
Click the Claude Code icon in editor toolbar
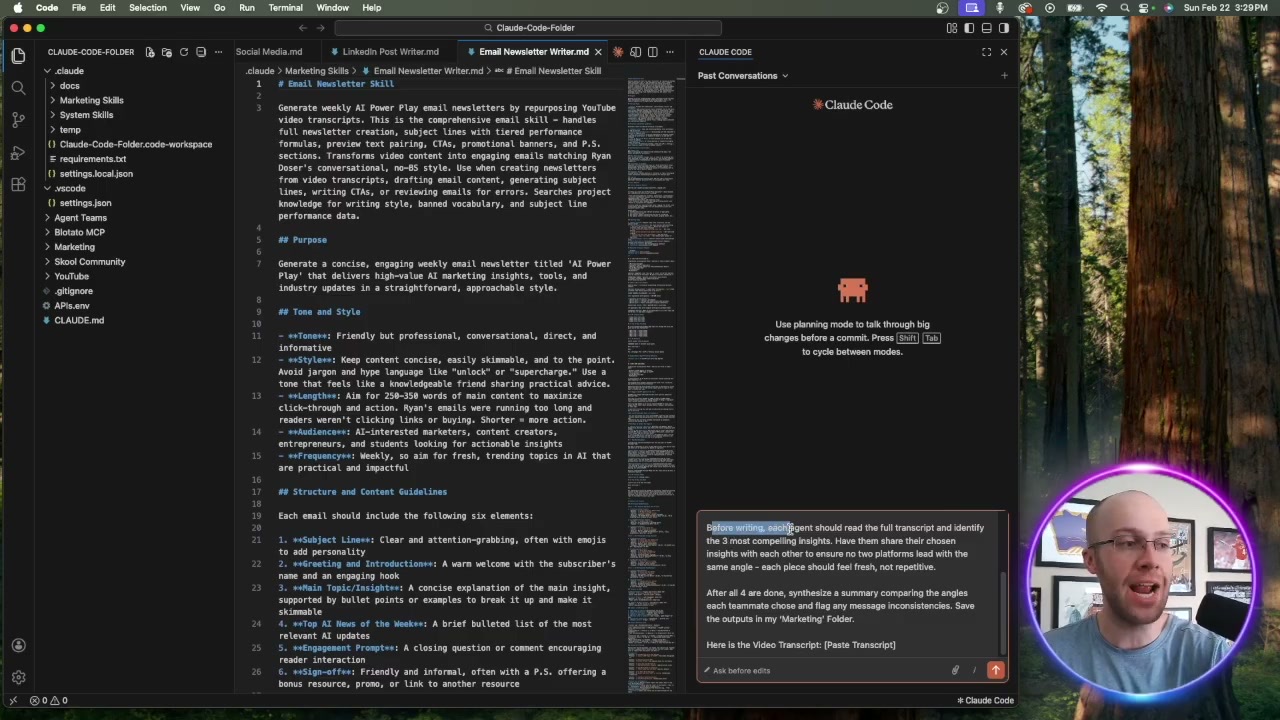pos(618,52)
